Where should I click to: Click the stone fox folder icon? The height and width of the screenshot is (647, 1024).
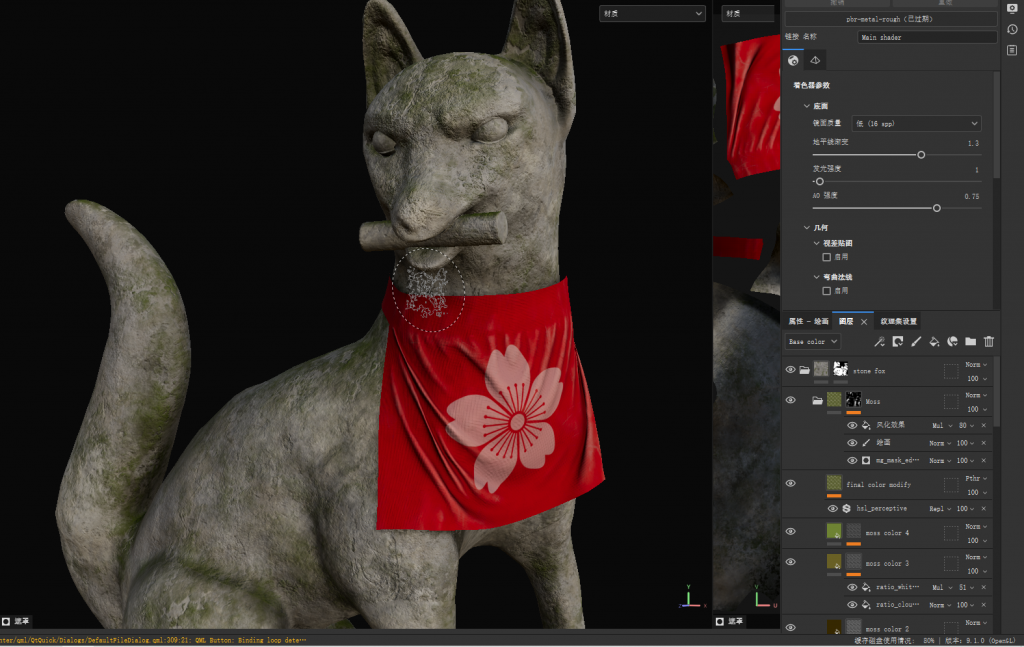805,370
